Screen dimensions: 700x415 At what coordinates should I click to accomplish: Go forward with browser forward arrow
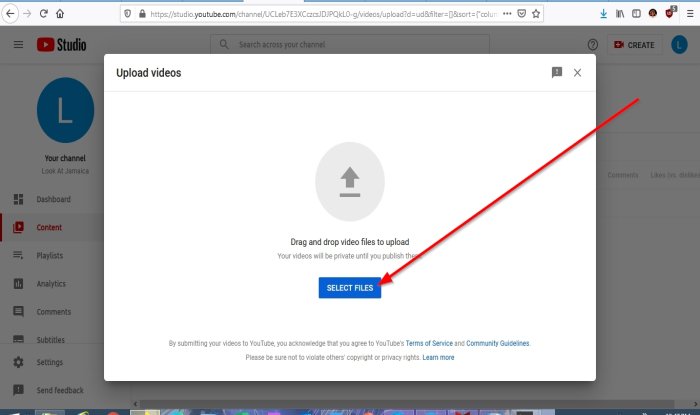tap(27, 14)
